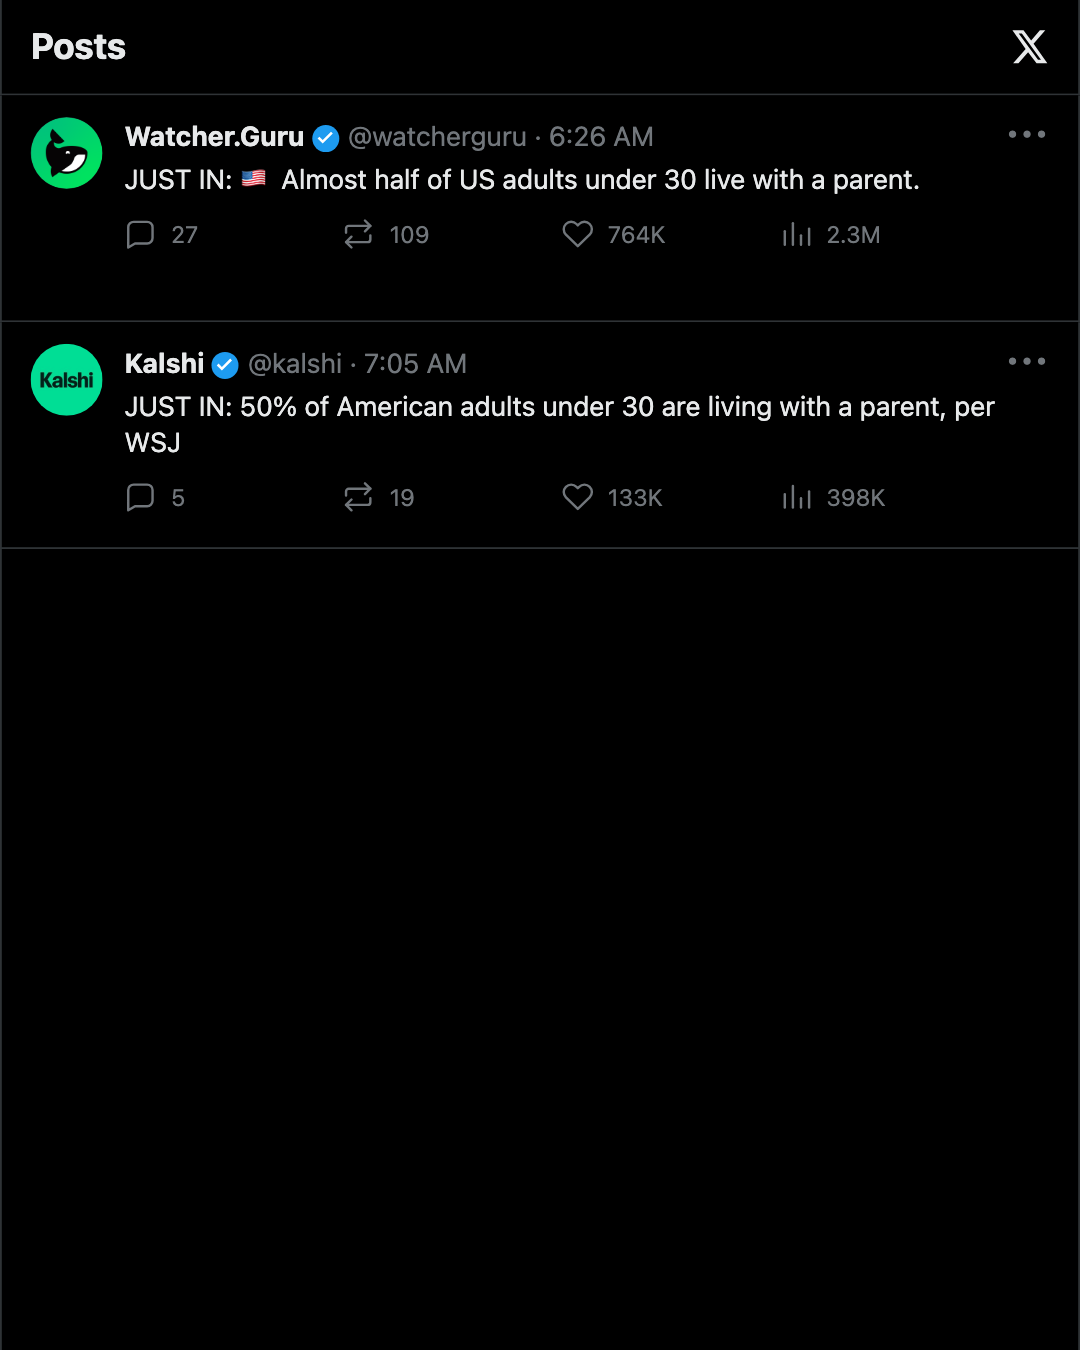Visit @kalshi handle
Image resolution: width=1080 pixels, height=1350 pixels.
pyautogui.click(x=295, y=364)
